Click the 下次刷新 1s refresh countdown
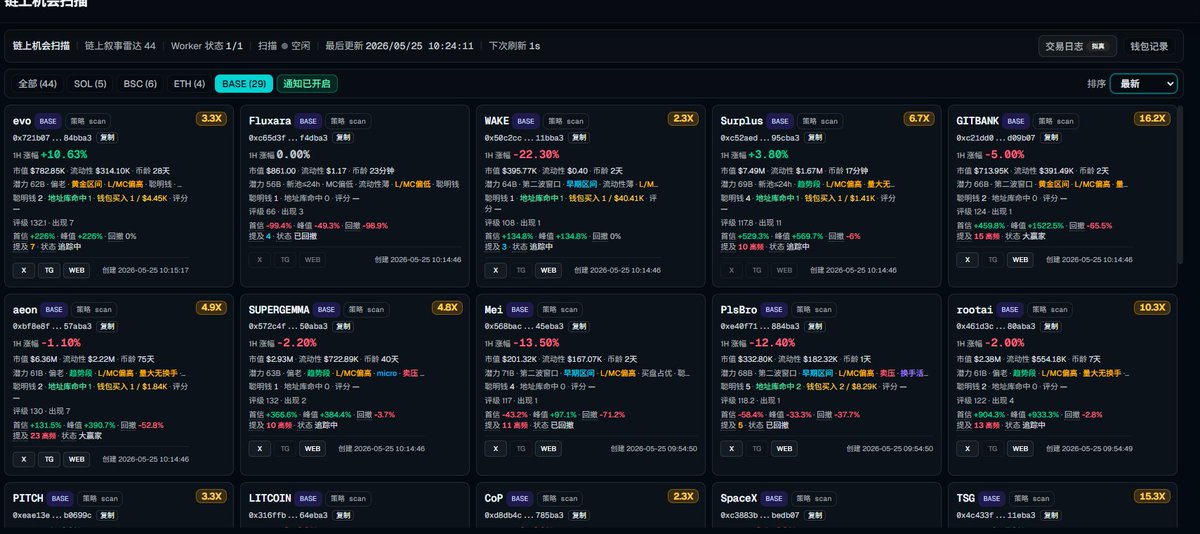The height and width of the screenshot is (534, 1200). coord(514,46)
